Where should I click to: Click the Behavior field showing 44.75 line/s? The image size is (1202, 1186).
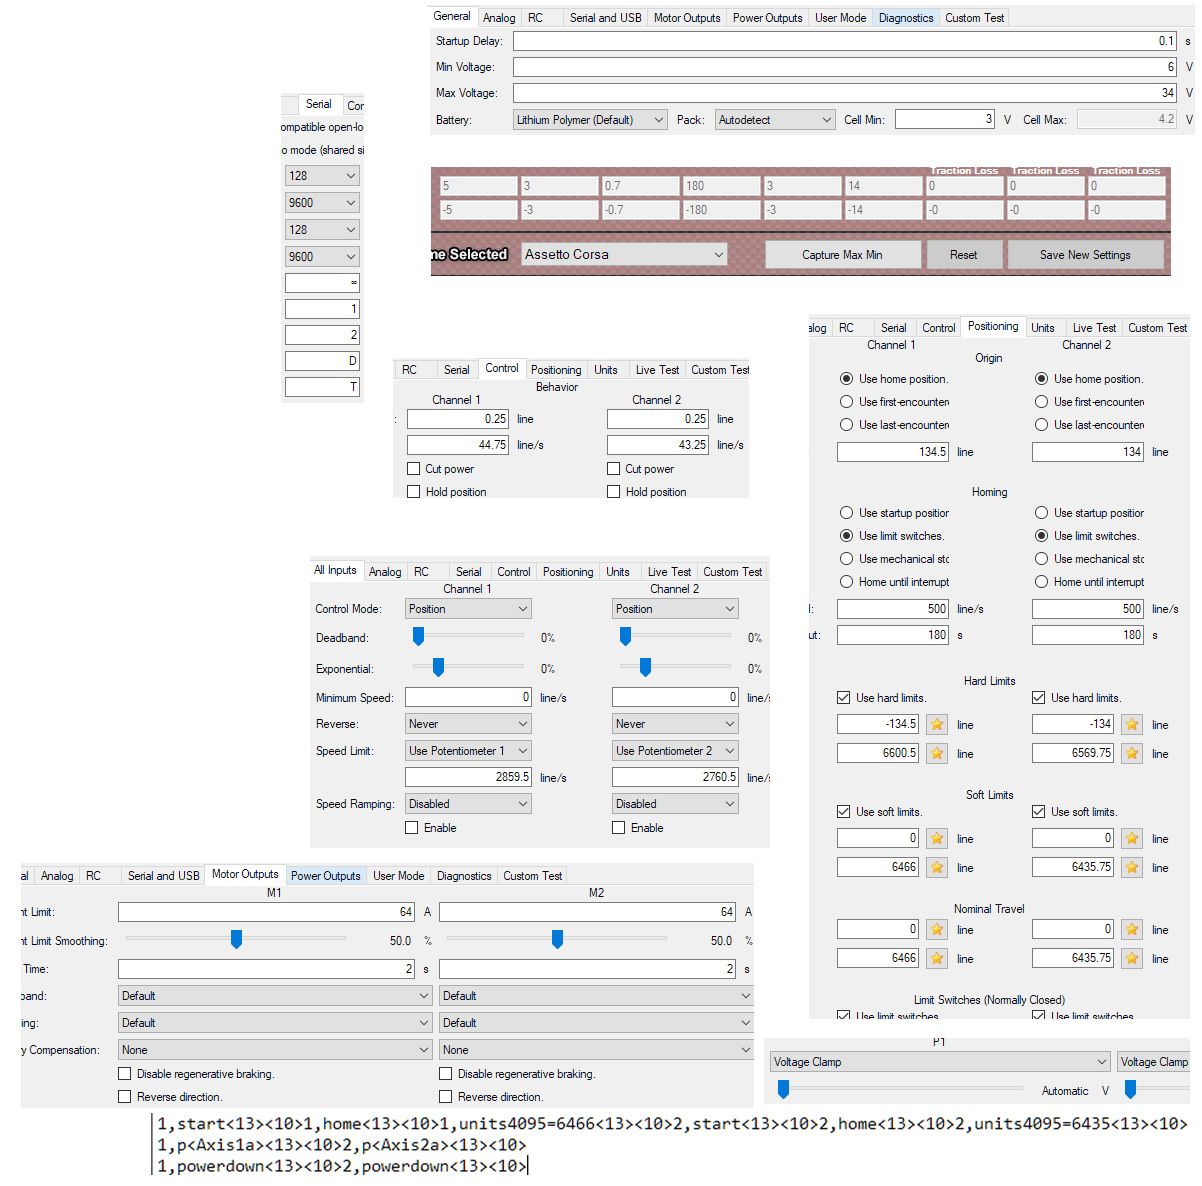(458, 445)
